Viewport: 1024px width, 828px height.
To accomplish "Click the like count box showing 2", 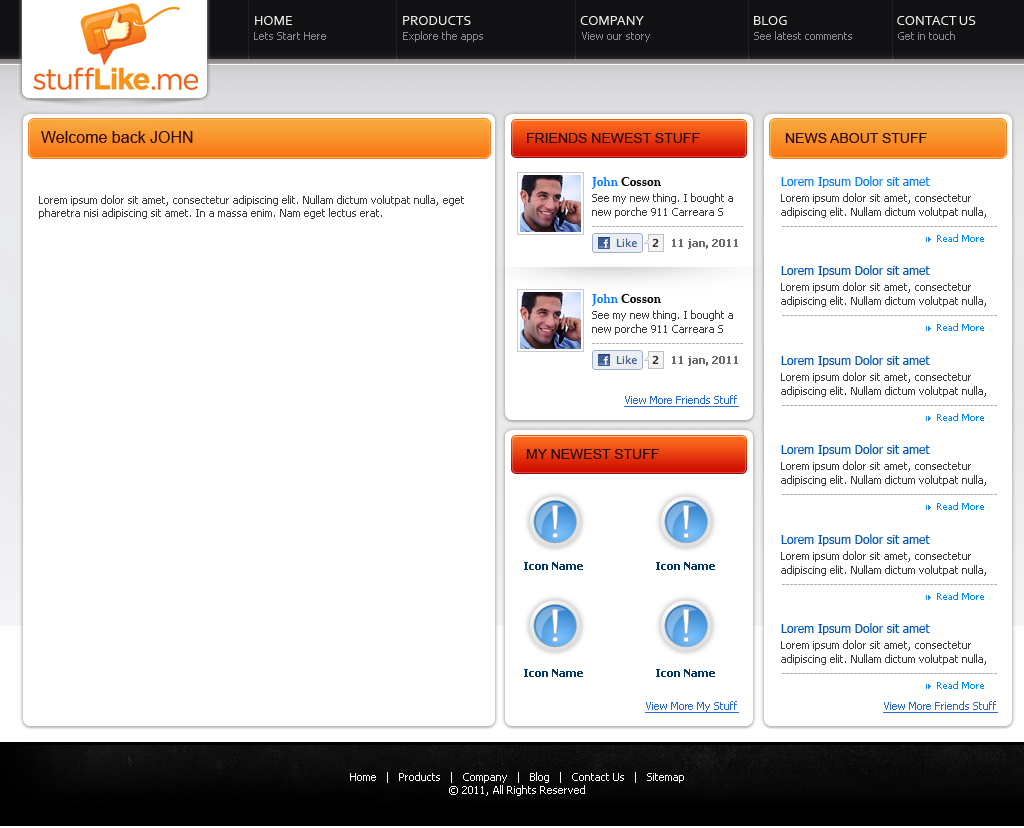I will (x=655, y=242).
